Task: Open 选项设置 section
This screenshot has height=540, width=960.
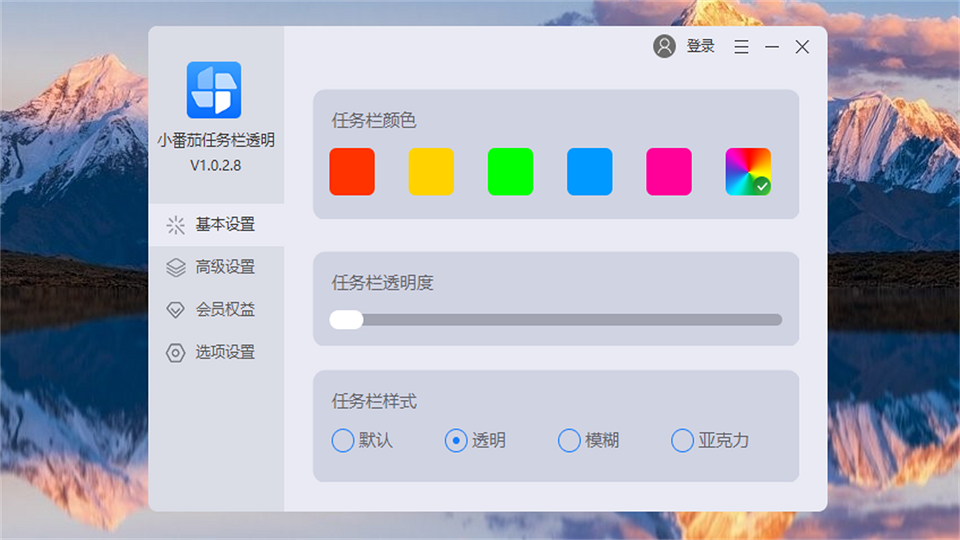Action: [216, 353]
